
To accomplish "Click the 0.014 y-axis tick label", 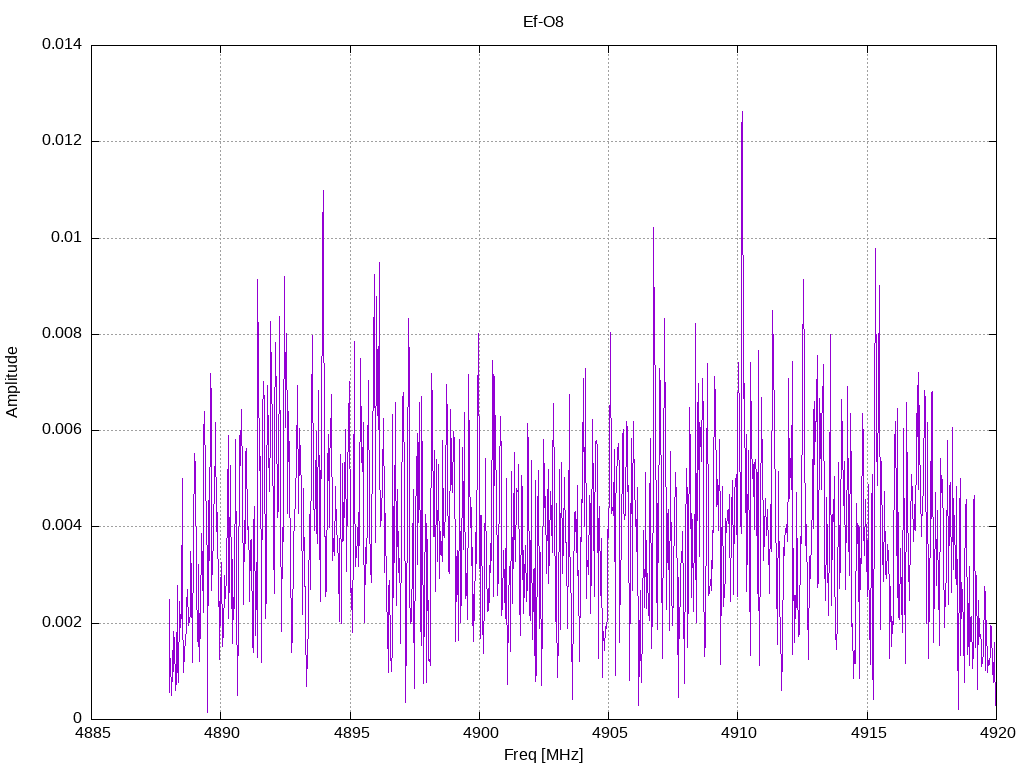I will (62, 44).
